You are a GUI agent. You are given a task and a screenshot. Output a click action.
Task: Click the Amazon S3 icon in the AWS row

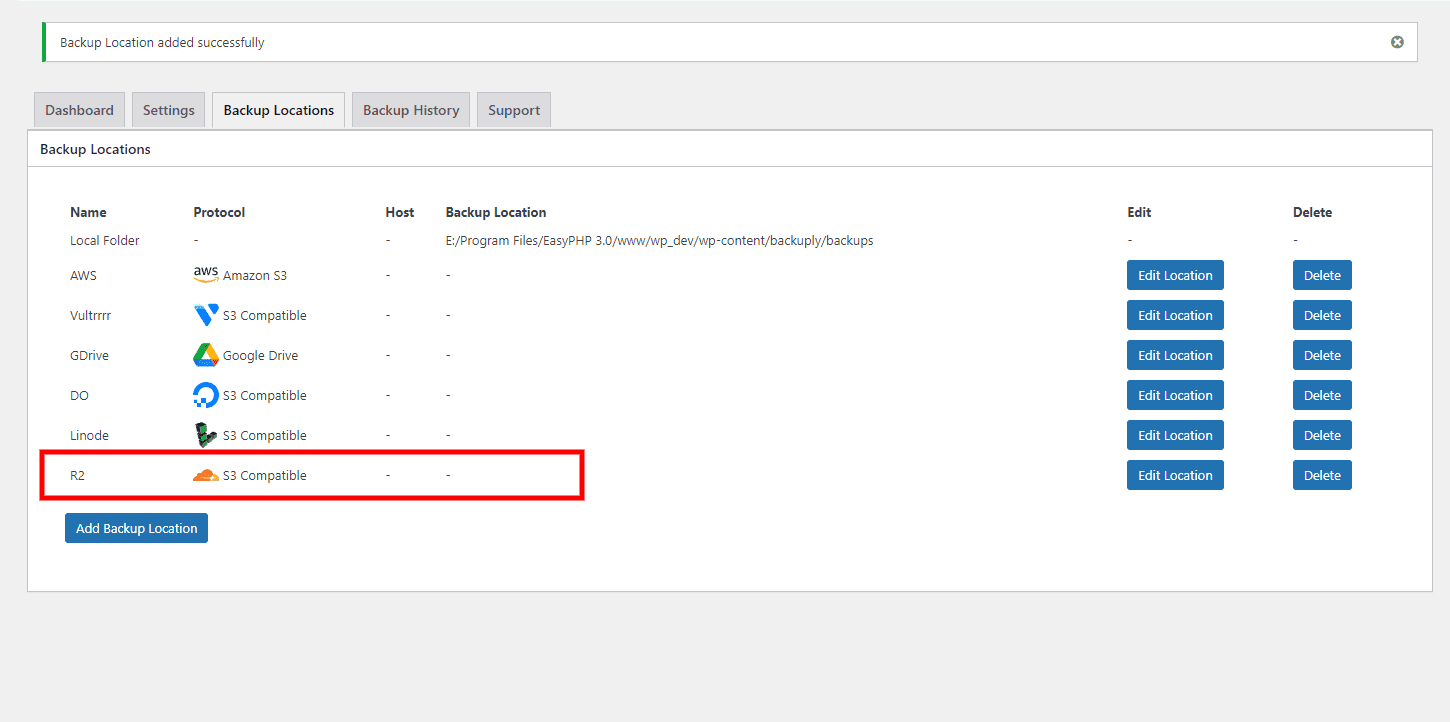[x=205, y=273]
